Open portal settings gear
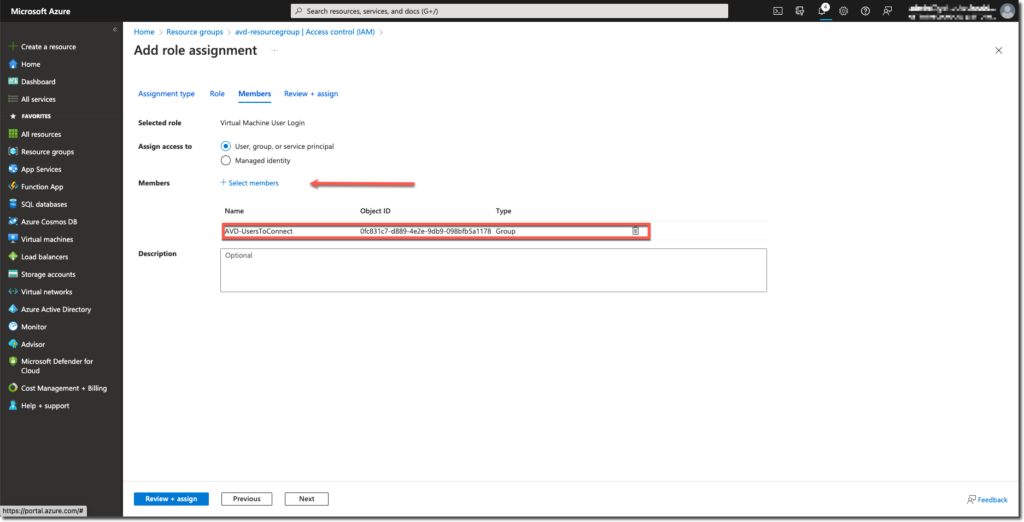Image resolution: width=1024 pixels, height=522 pixels. coord(844,11)
